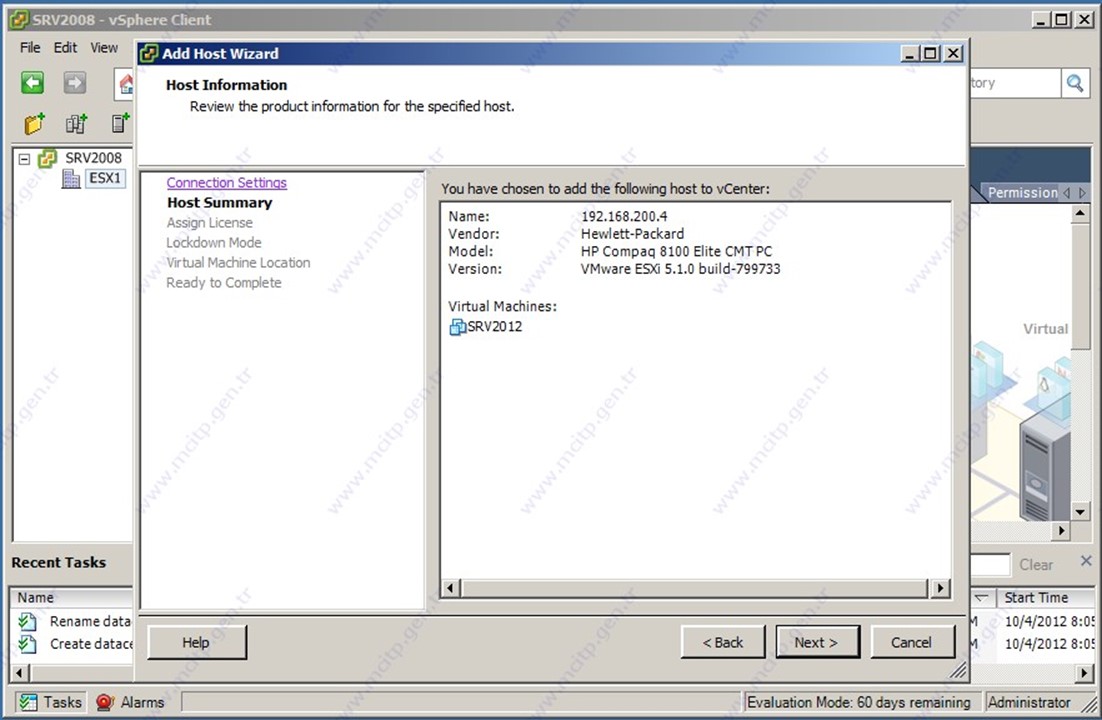Click the Help button
1102x720 pixels.
[x=196, y=643]
